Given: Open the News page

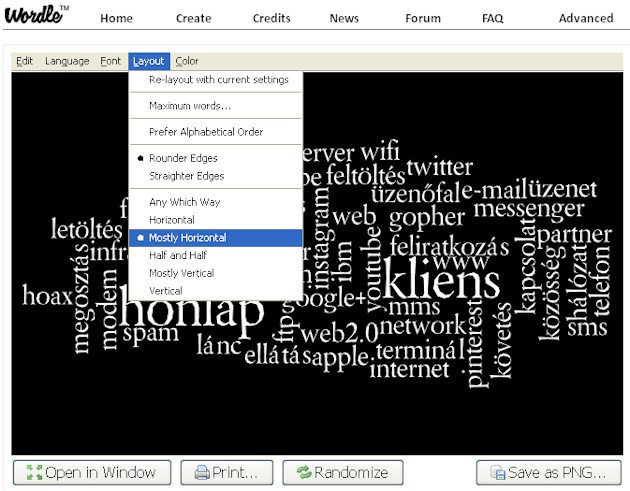Looking at the screenshot, I should (344, 18).
